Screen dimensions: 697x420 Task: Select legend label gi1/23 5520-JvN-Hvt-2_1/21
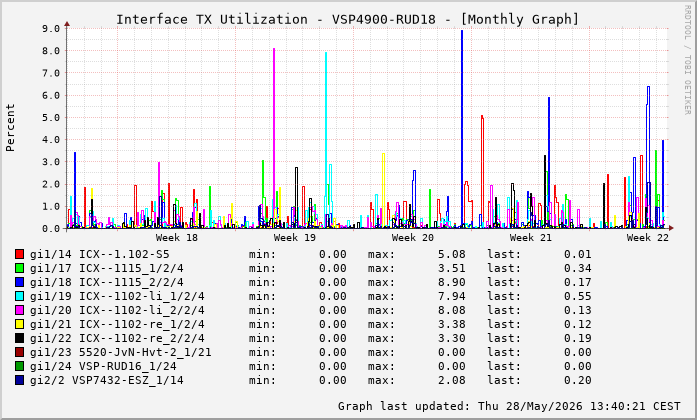tap(120, 352)
